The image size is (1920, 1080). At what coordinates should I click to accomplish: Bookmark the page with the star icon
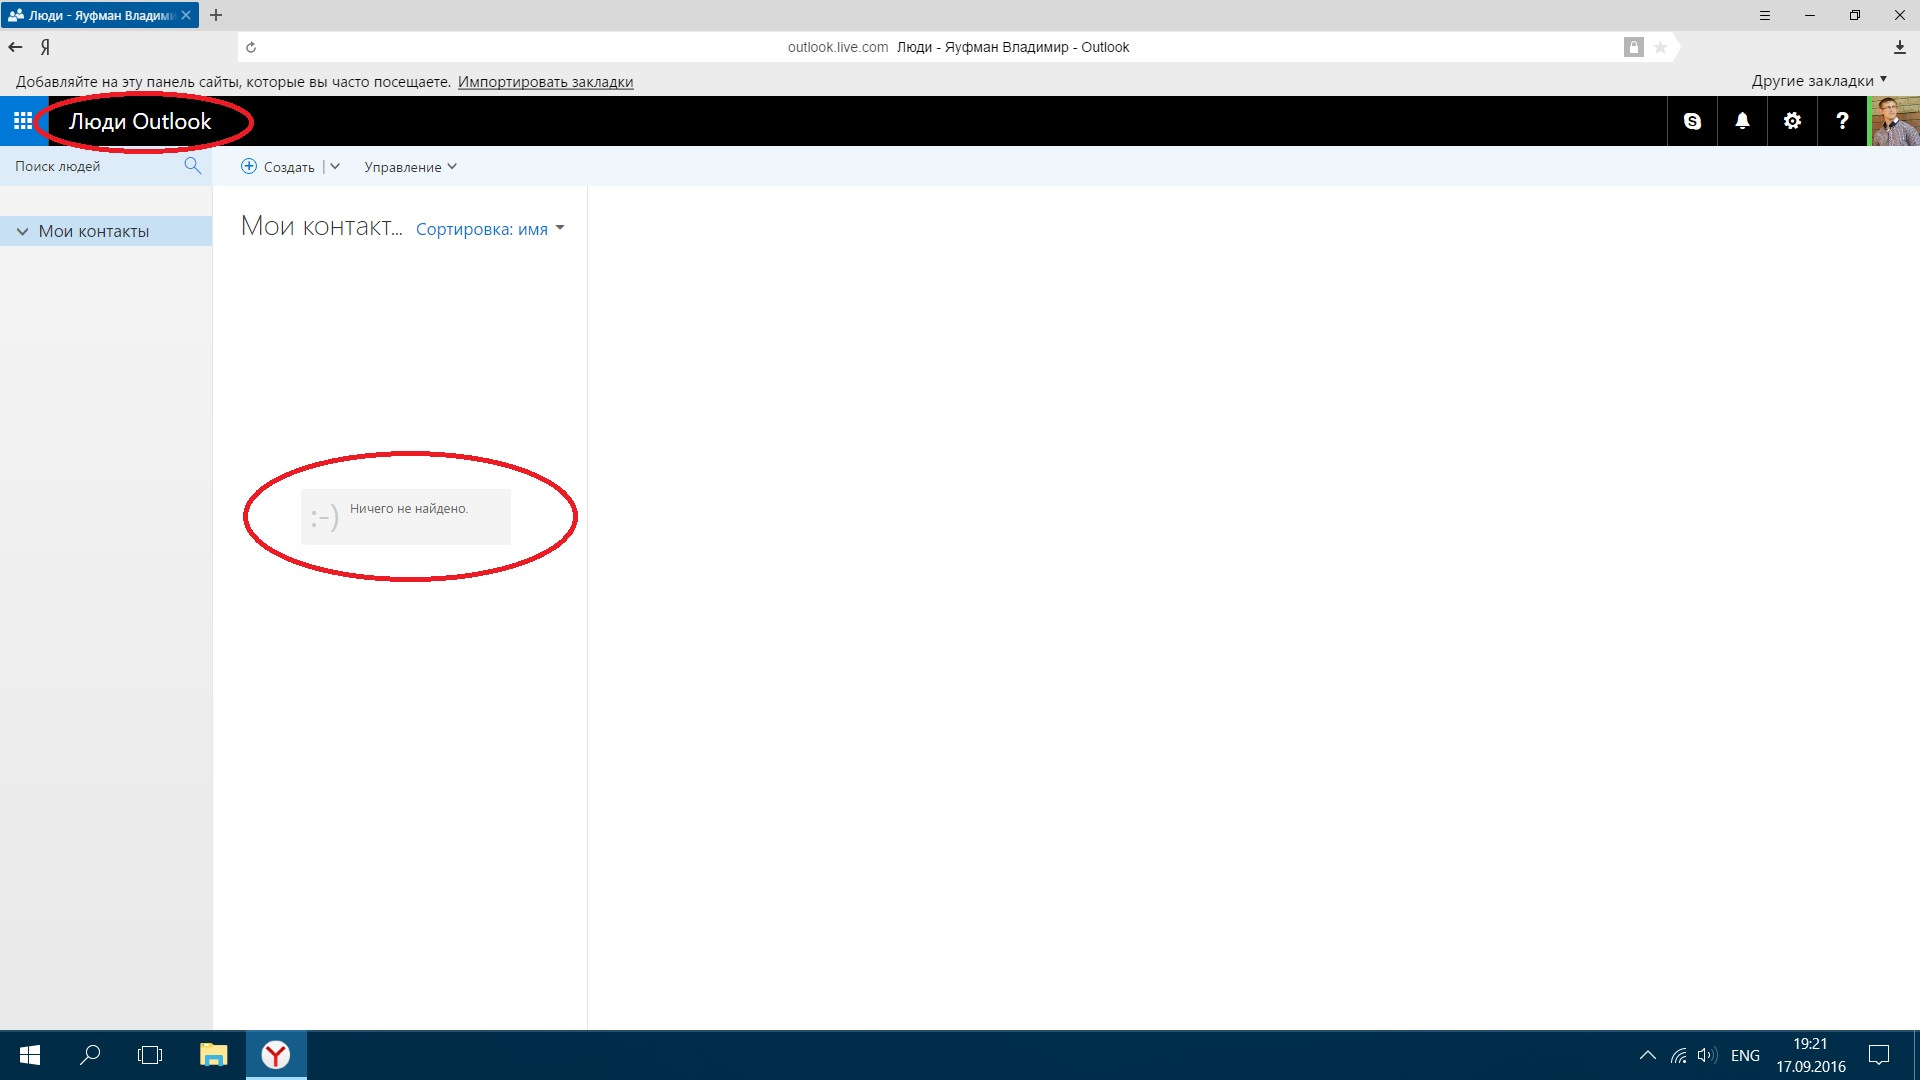coord(1660,47)
